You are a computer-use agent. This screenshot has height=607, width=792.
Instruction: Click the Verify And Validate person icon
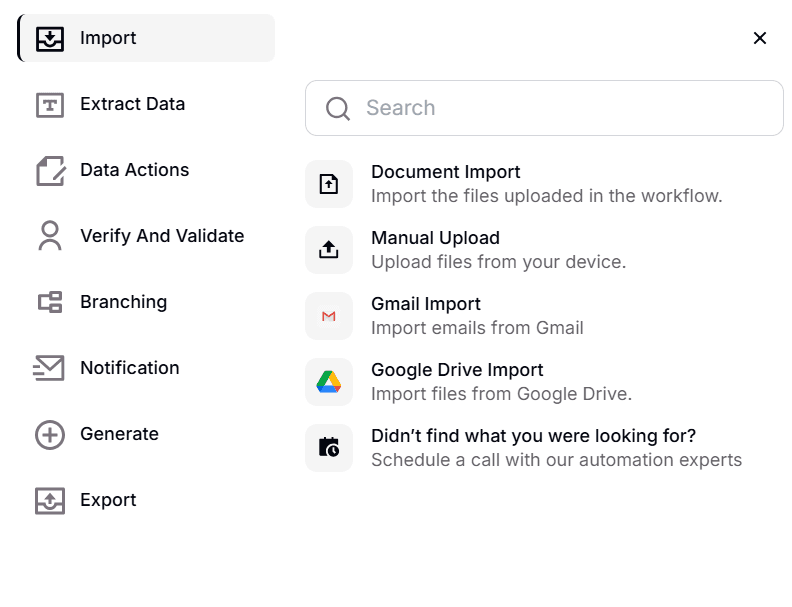coord(50,236)
